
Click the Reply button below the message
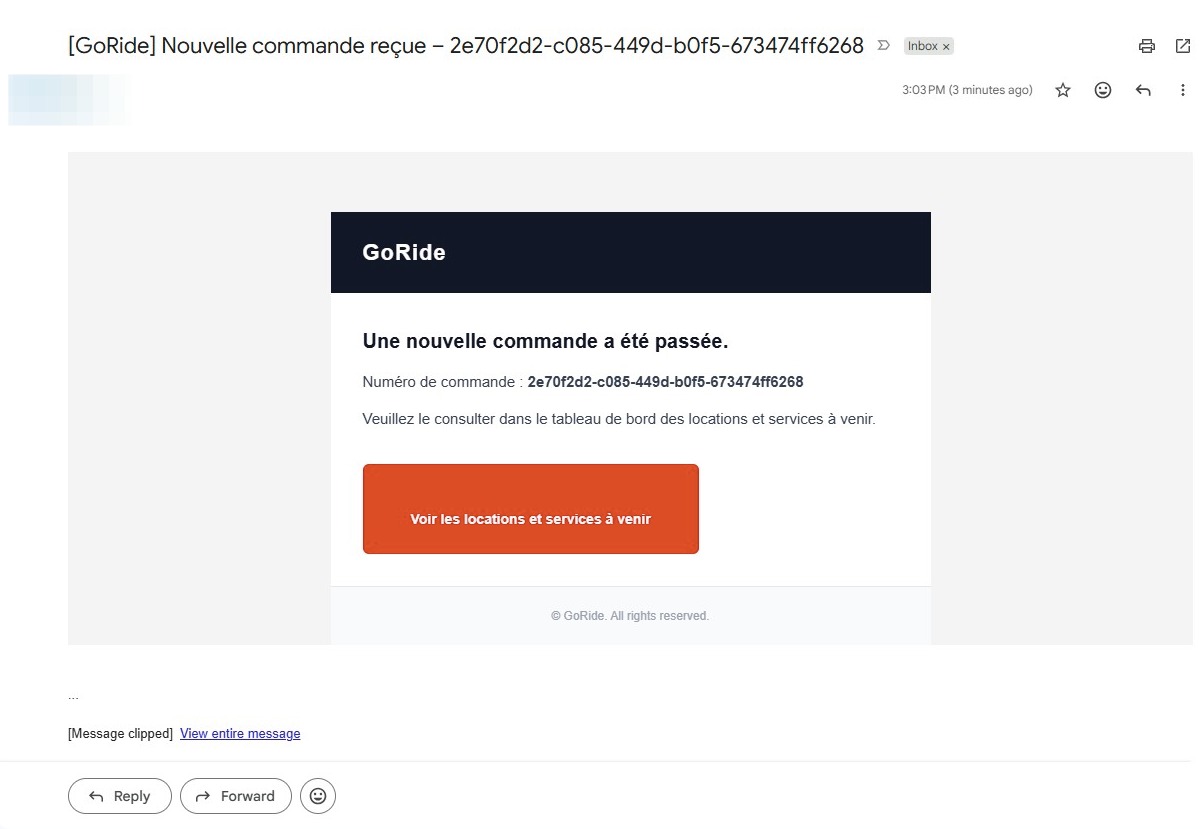pos(120,796)
